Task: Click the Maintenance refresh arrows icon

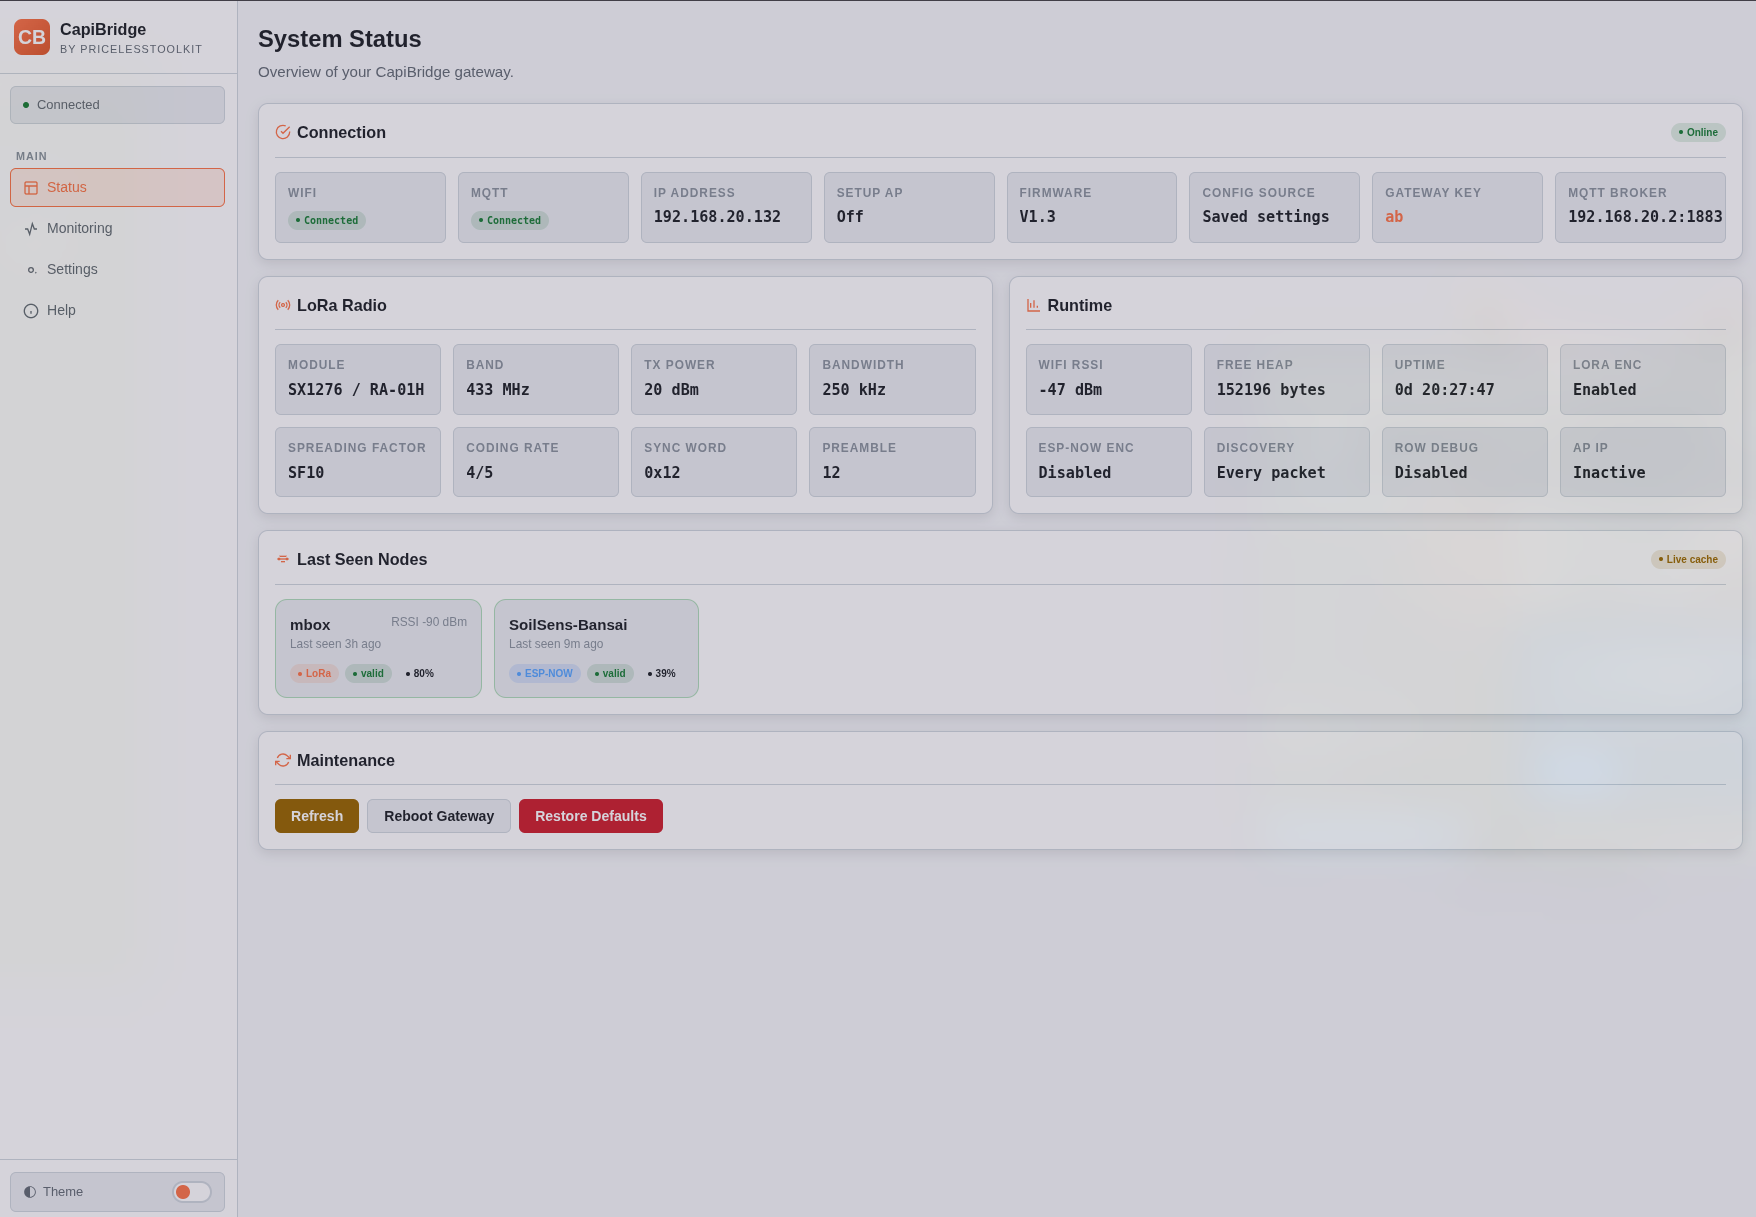Action: [x=283, y=760]
